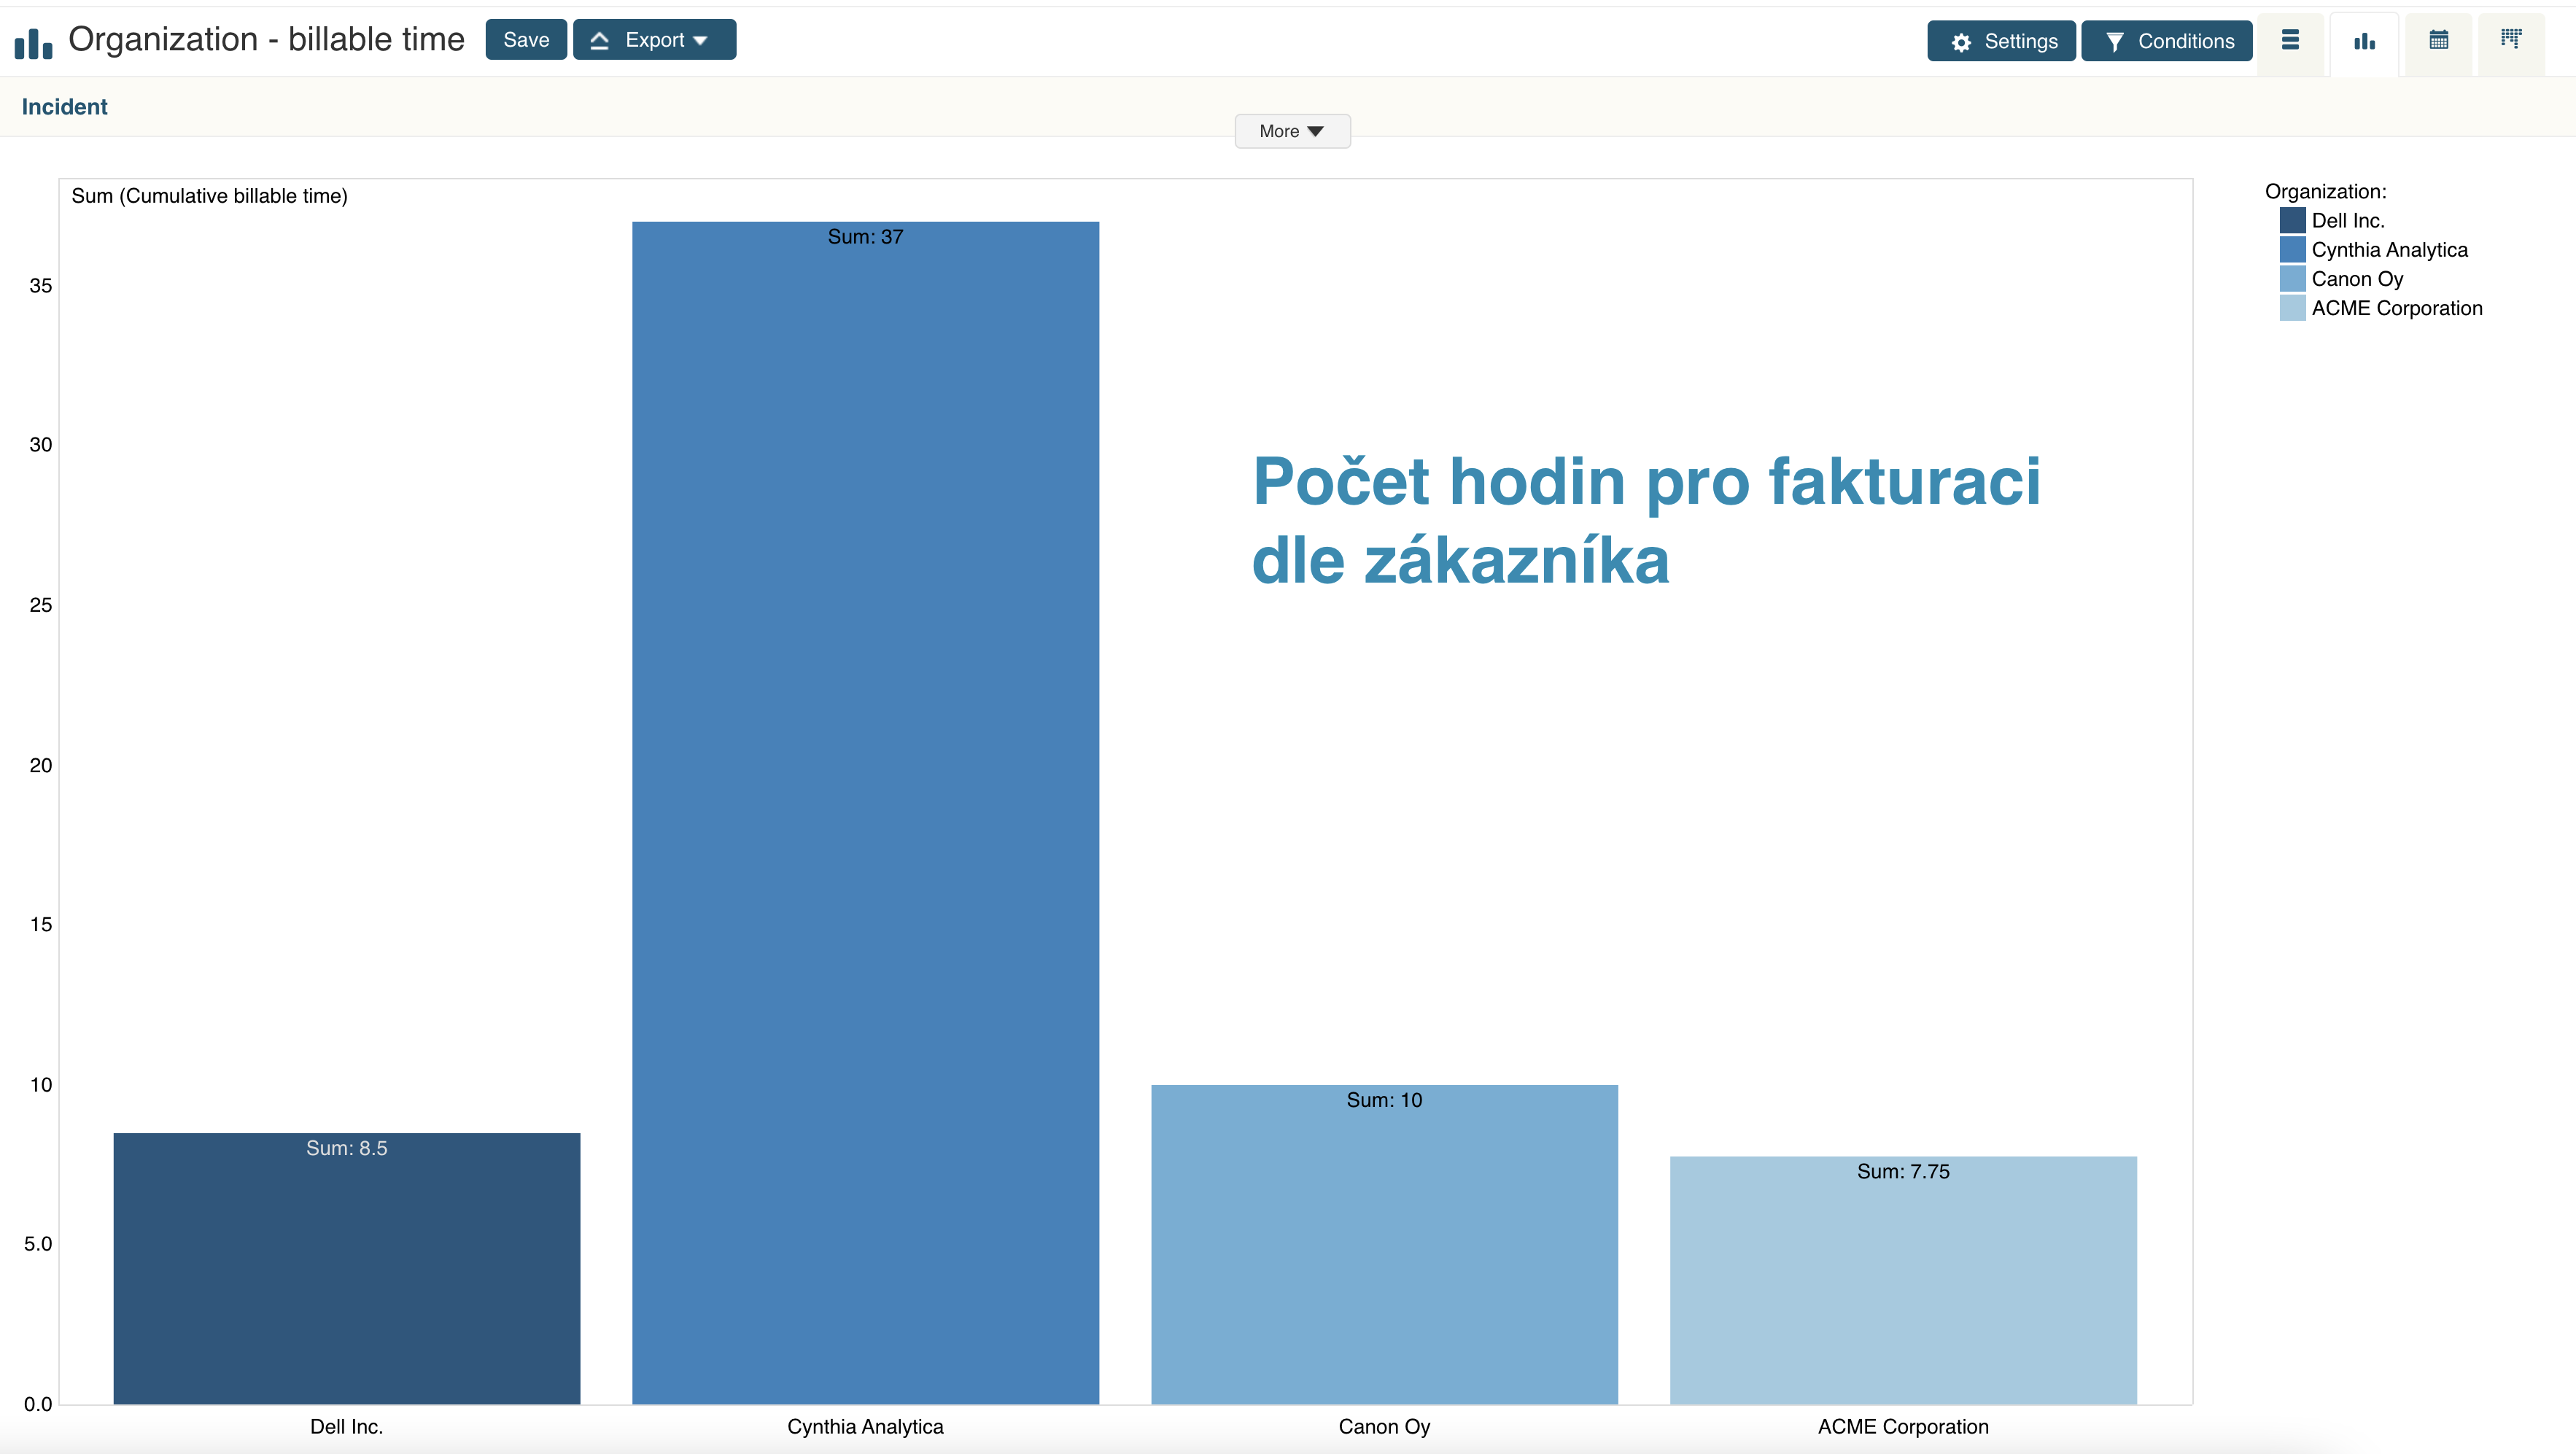2576x1454 pixels.
Task: Click the Canon Oy legend color swatch
Action: [2292, 279]
